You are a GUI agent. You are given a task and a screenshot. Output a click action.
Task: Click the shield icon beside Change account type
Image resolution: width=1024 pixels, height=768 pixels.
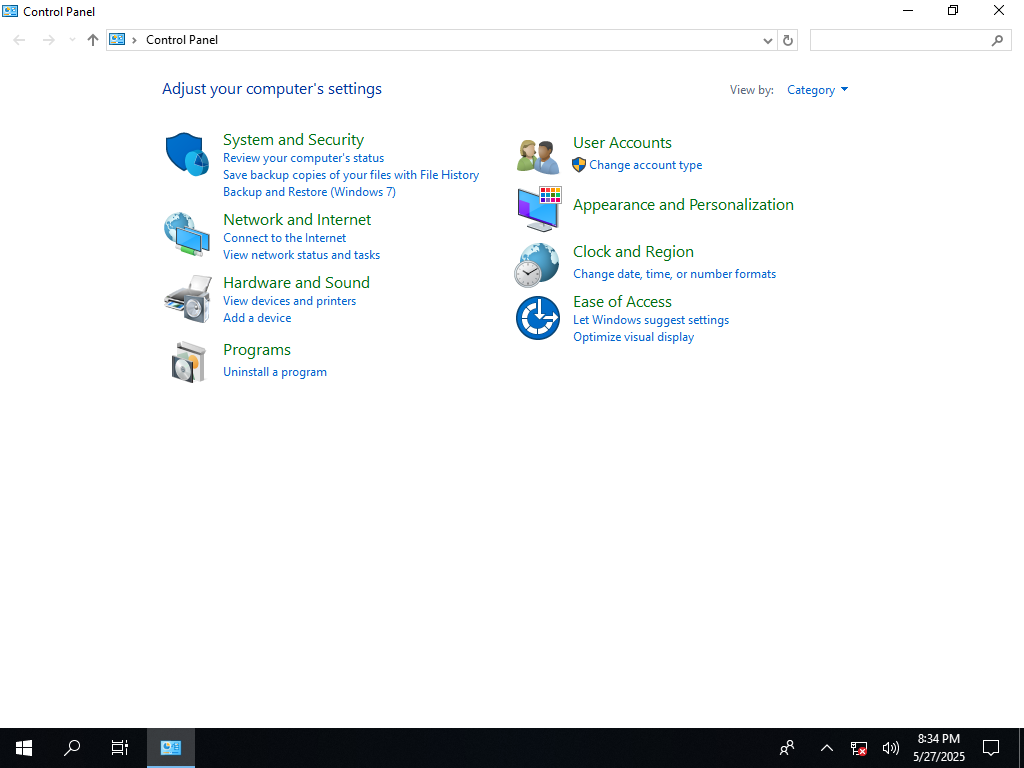click(x=579, y=165)
